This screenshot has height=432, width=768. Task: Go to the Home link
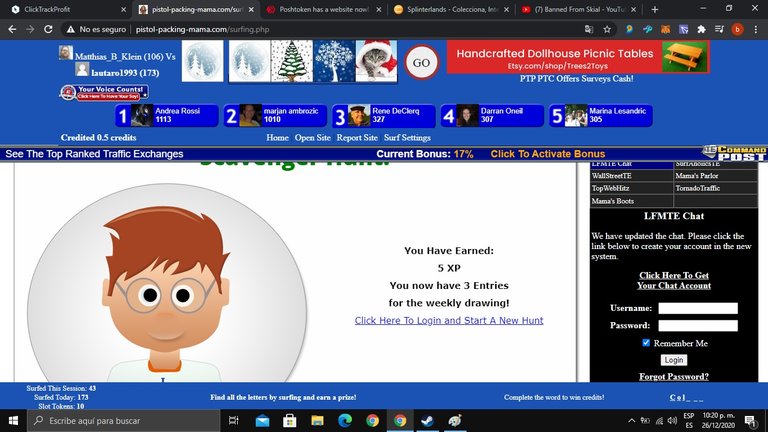[x=277, y=138]
